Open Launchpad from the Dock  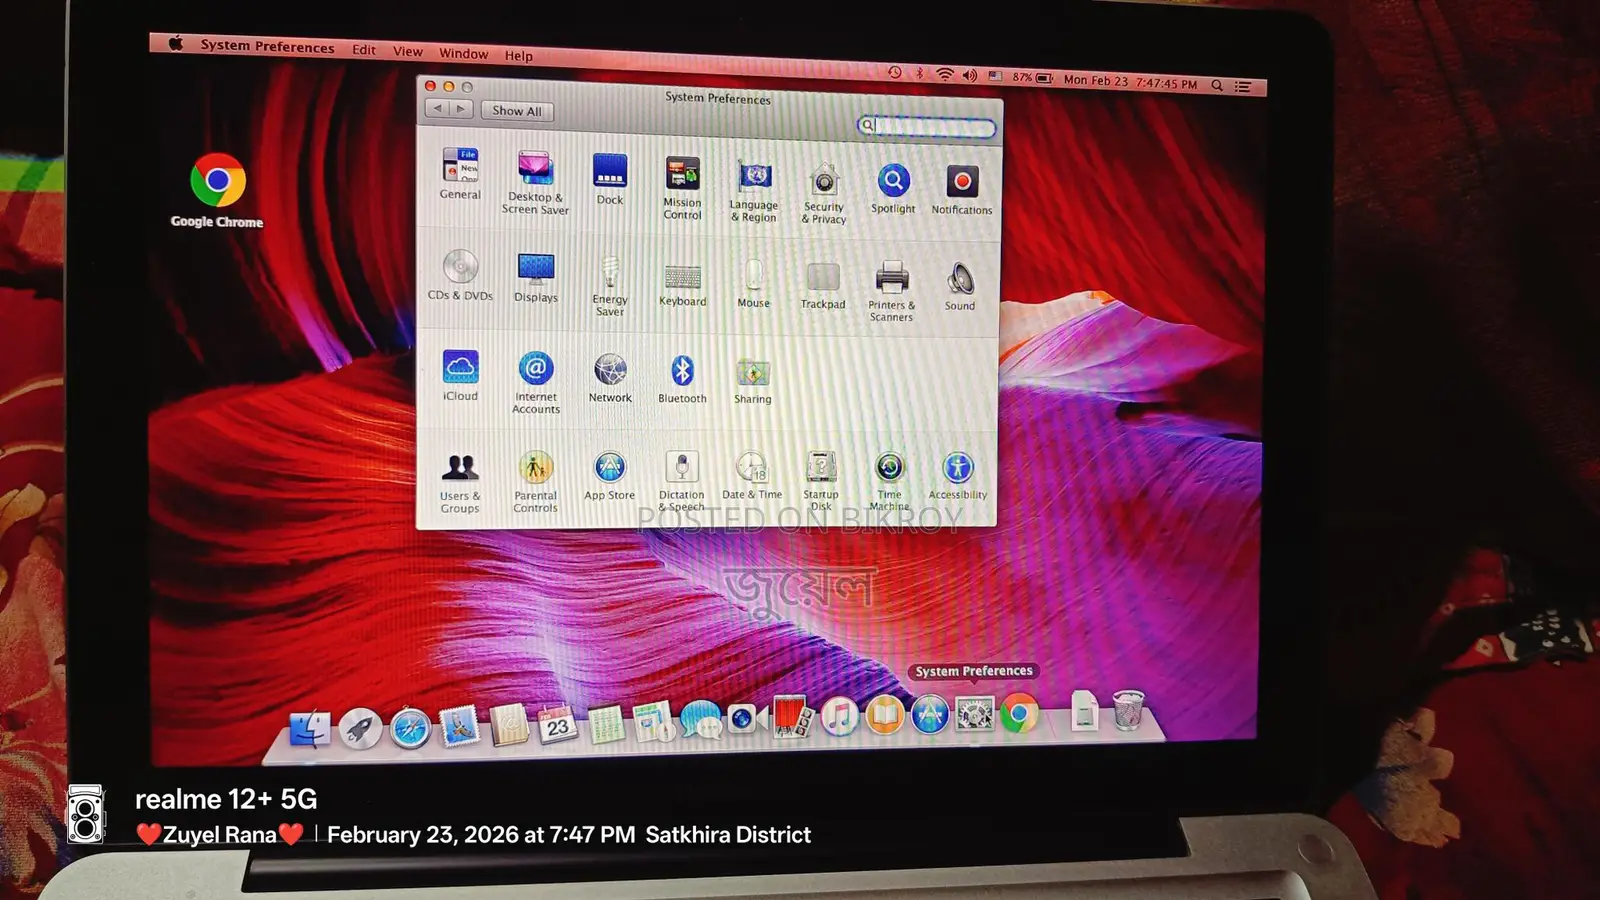pyautogui.click(x=360, y=729)
